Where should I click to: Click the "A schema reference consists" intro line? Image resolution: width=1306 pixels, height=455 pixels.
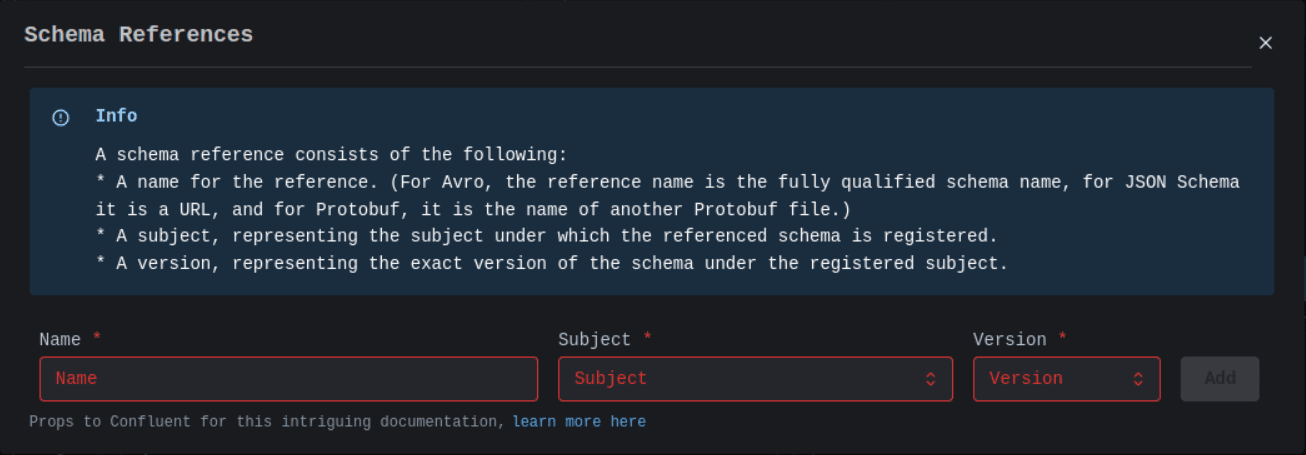point(331,156)
